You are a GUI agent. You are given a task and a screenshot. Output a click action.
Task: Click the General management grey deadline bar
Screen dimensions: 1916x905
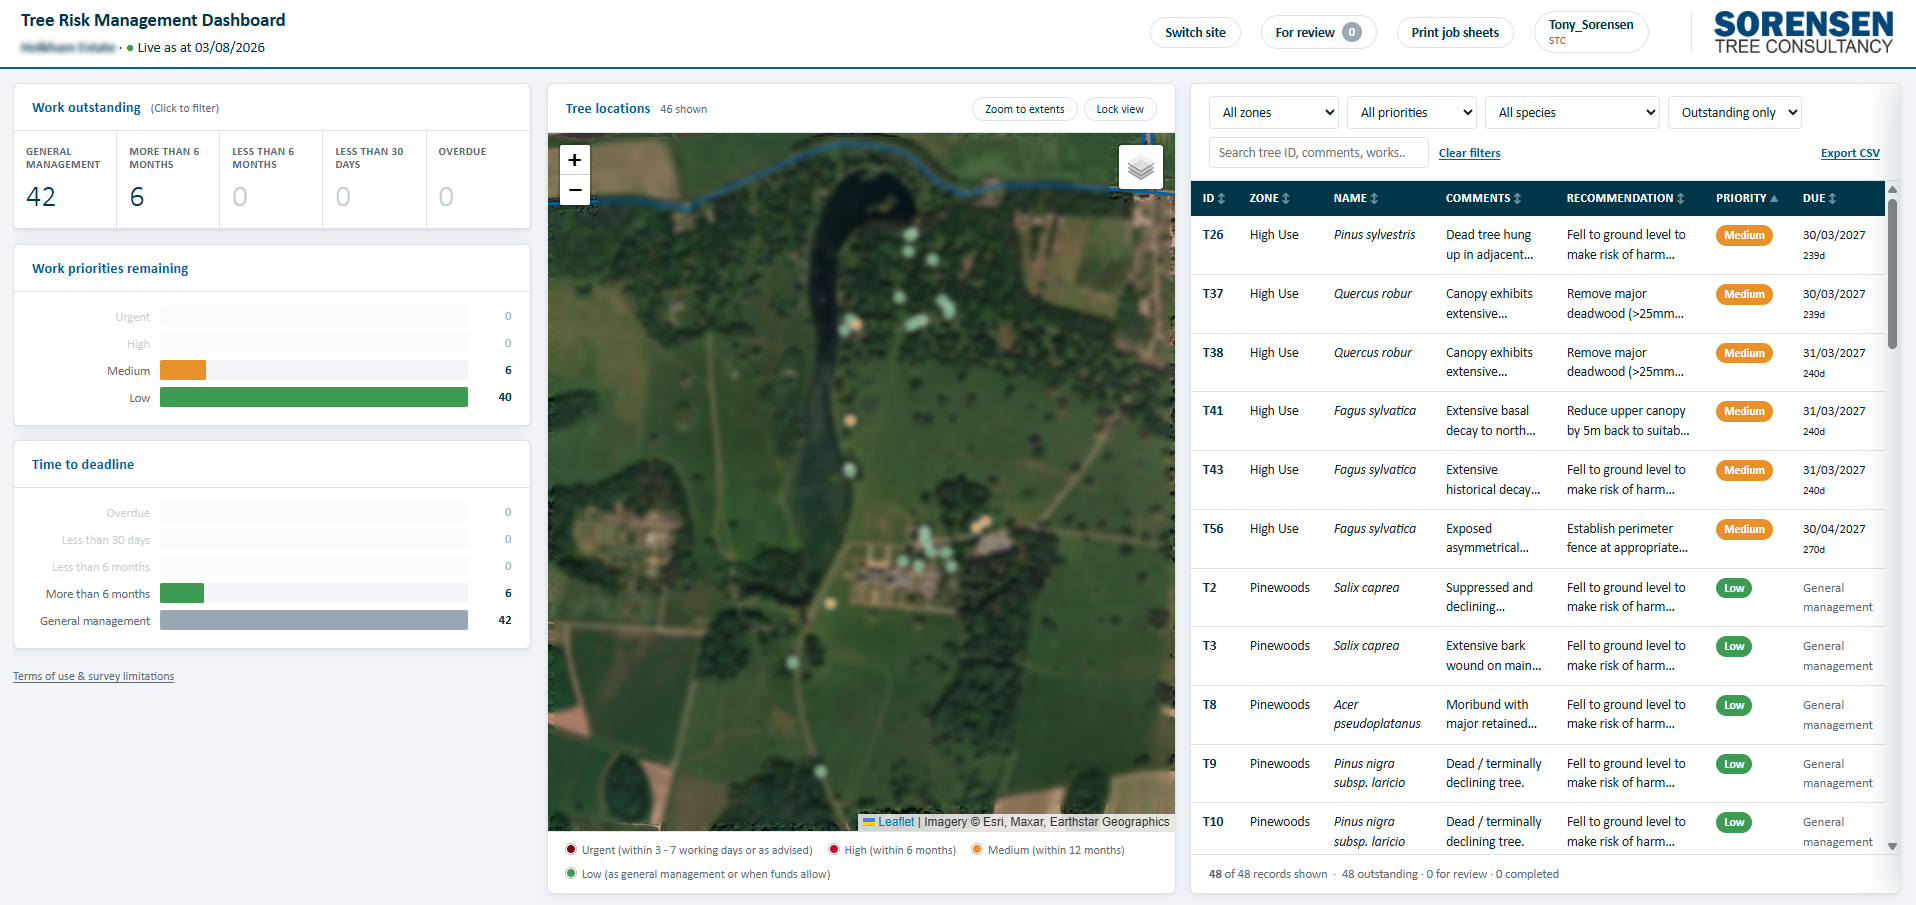tap(314, 620)
